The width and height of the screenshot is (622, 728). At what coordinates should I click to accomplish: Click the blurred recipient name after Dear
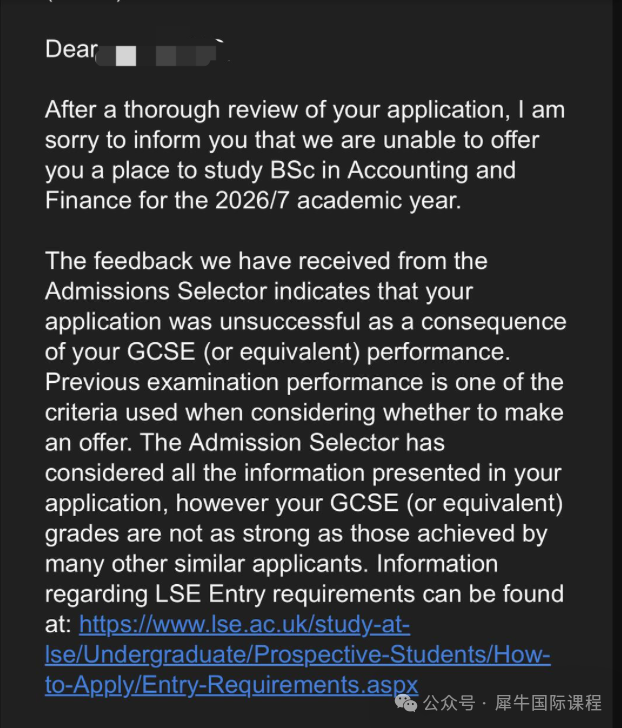coord(160,53)
